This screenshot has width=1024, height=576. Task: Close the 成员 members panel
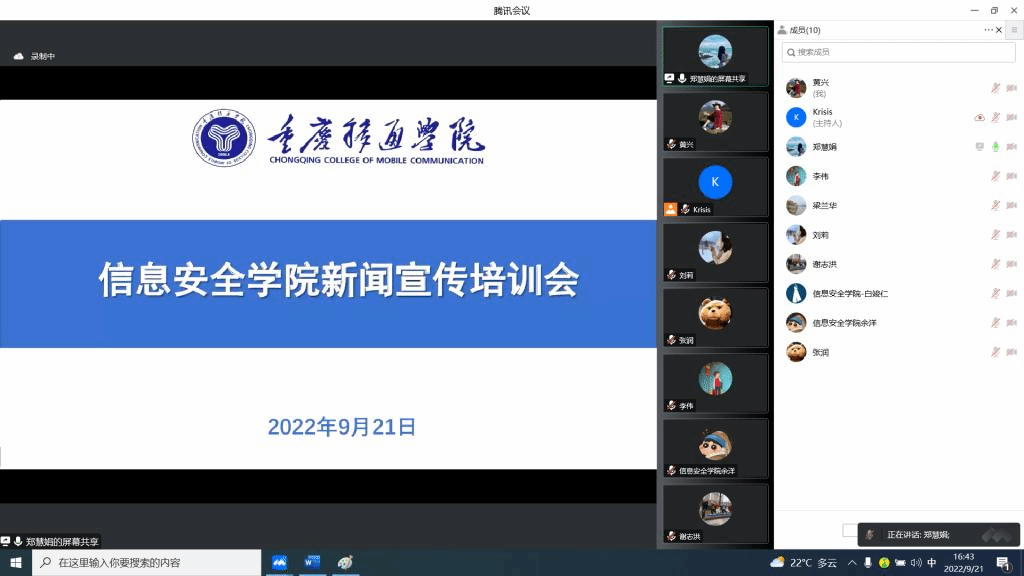pos(999,30)
